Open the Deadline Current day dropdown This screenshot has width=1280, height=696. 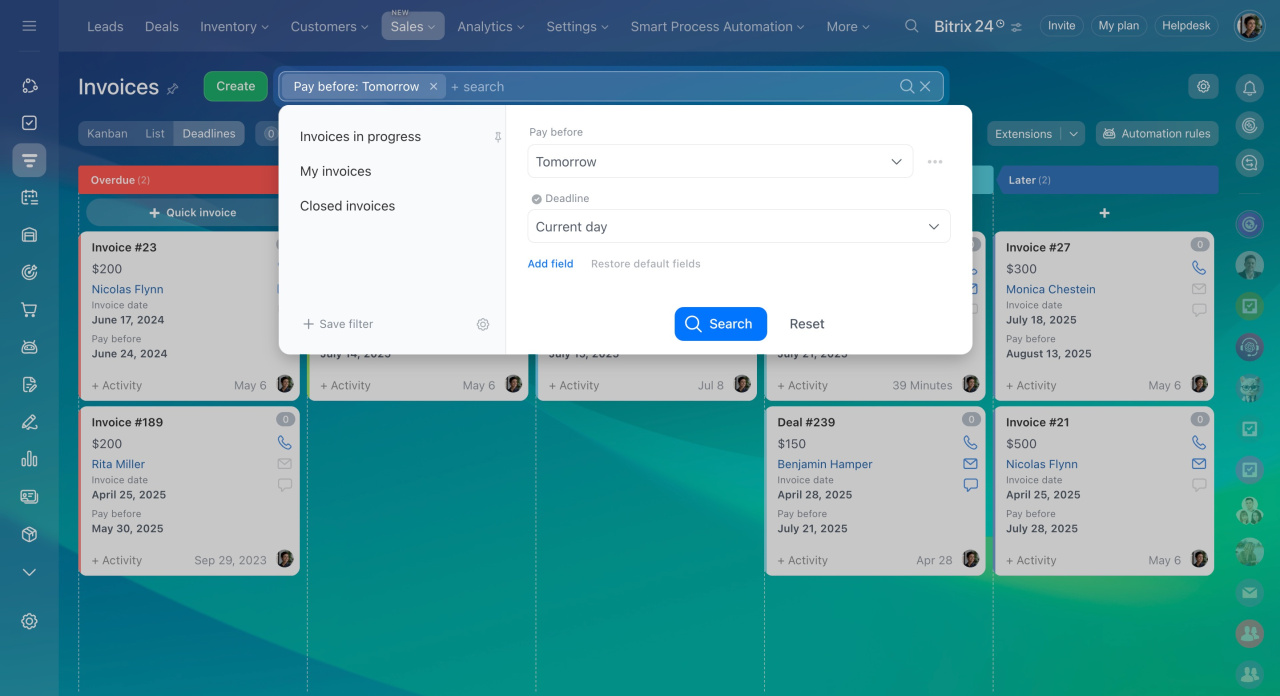tap(933, 227)
